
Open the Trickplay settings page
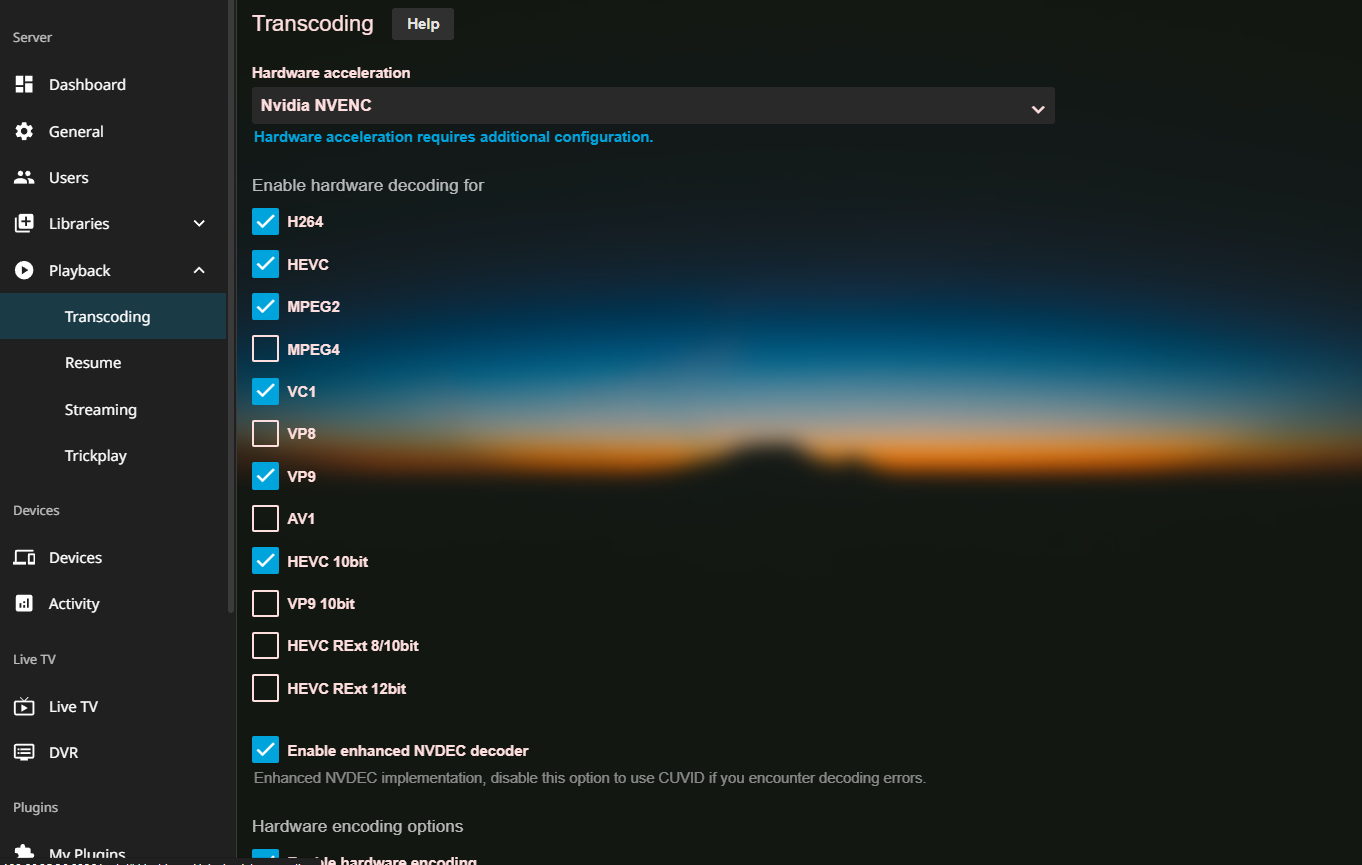95,456
